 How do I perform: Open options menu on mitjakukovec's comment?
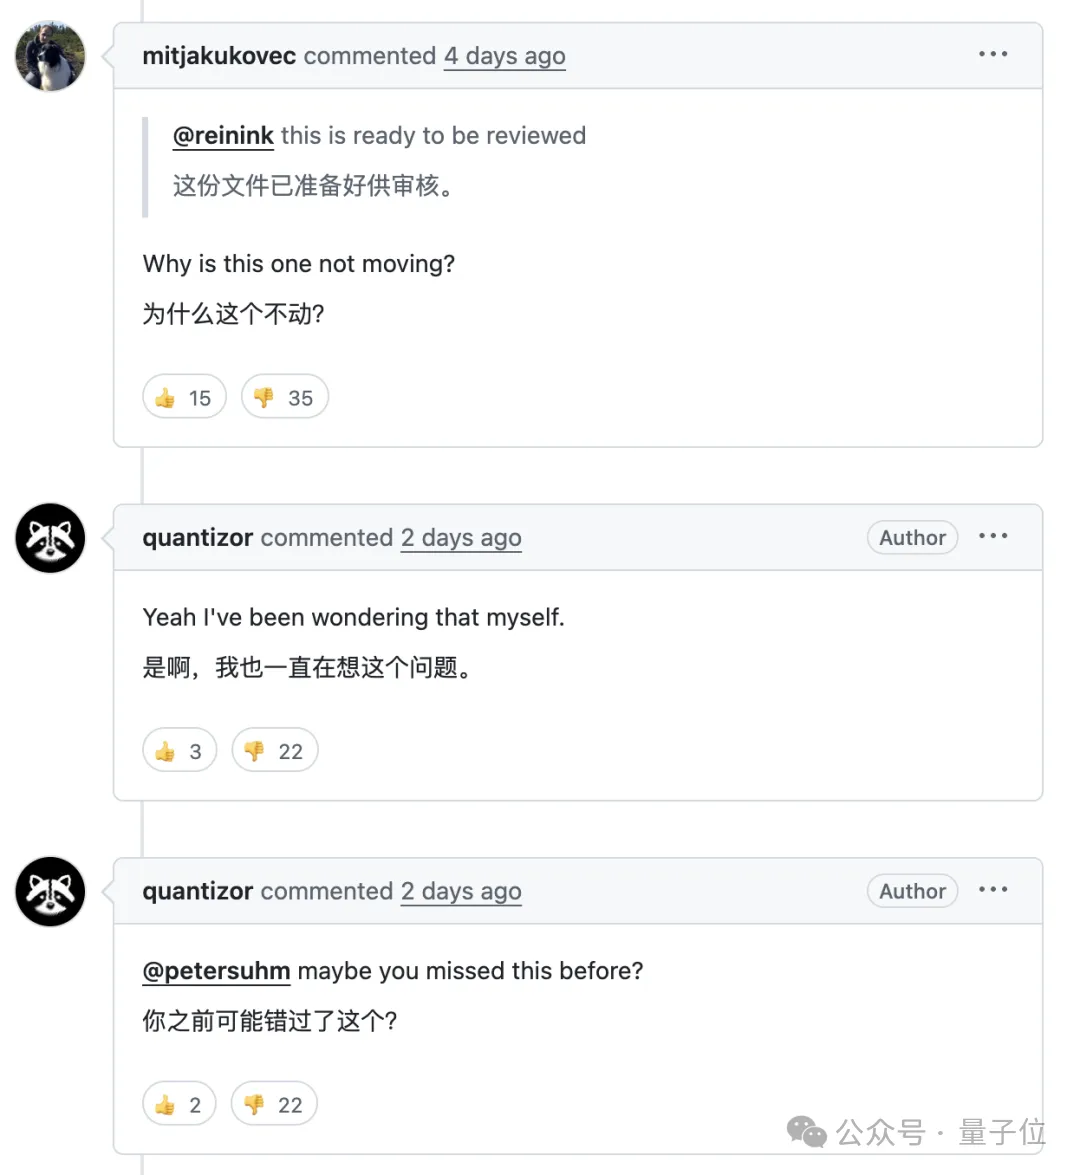pos(992,54)
